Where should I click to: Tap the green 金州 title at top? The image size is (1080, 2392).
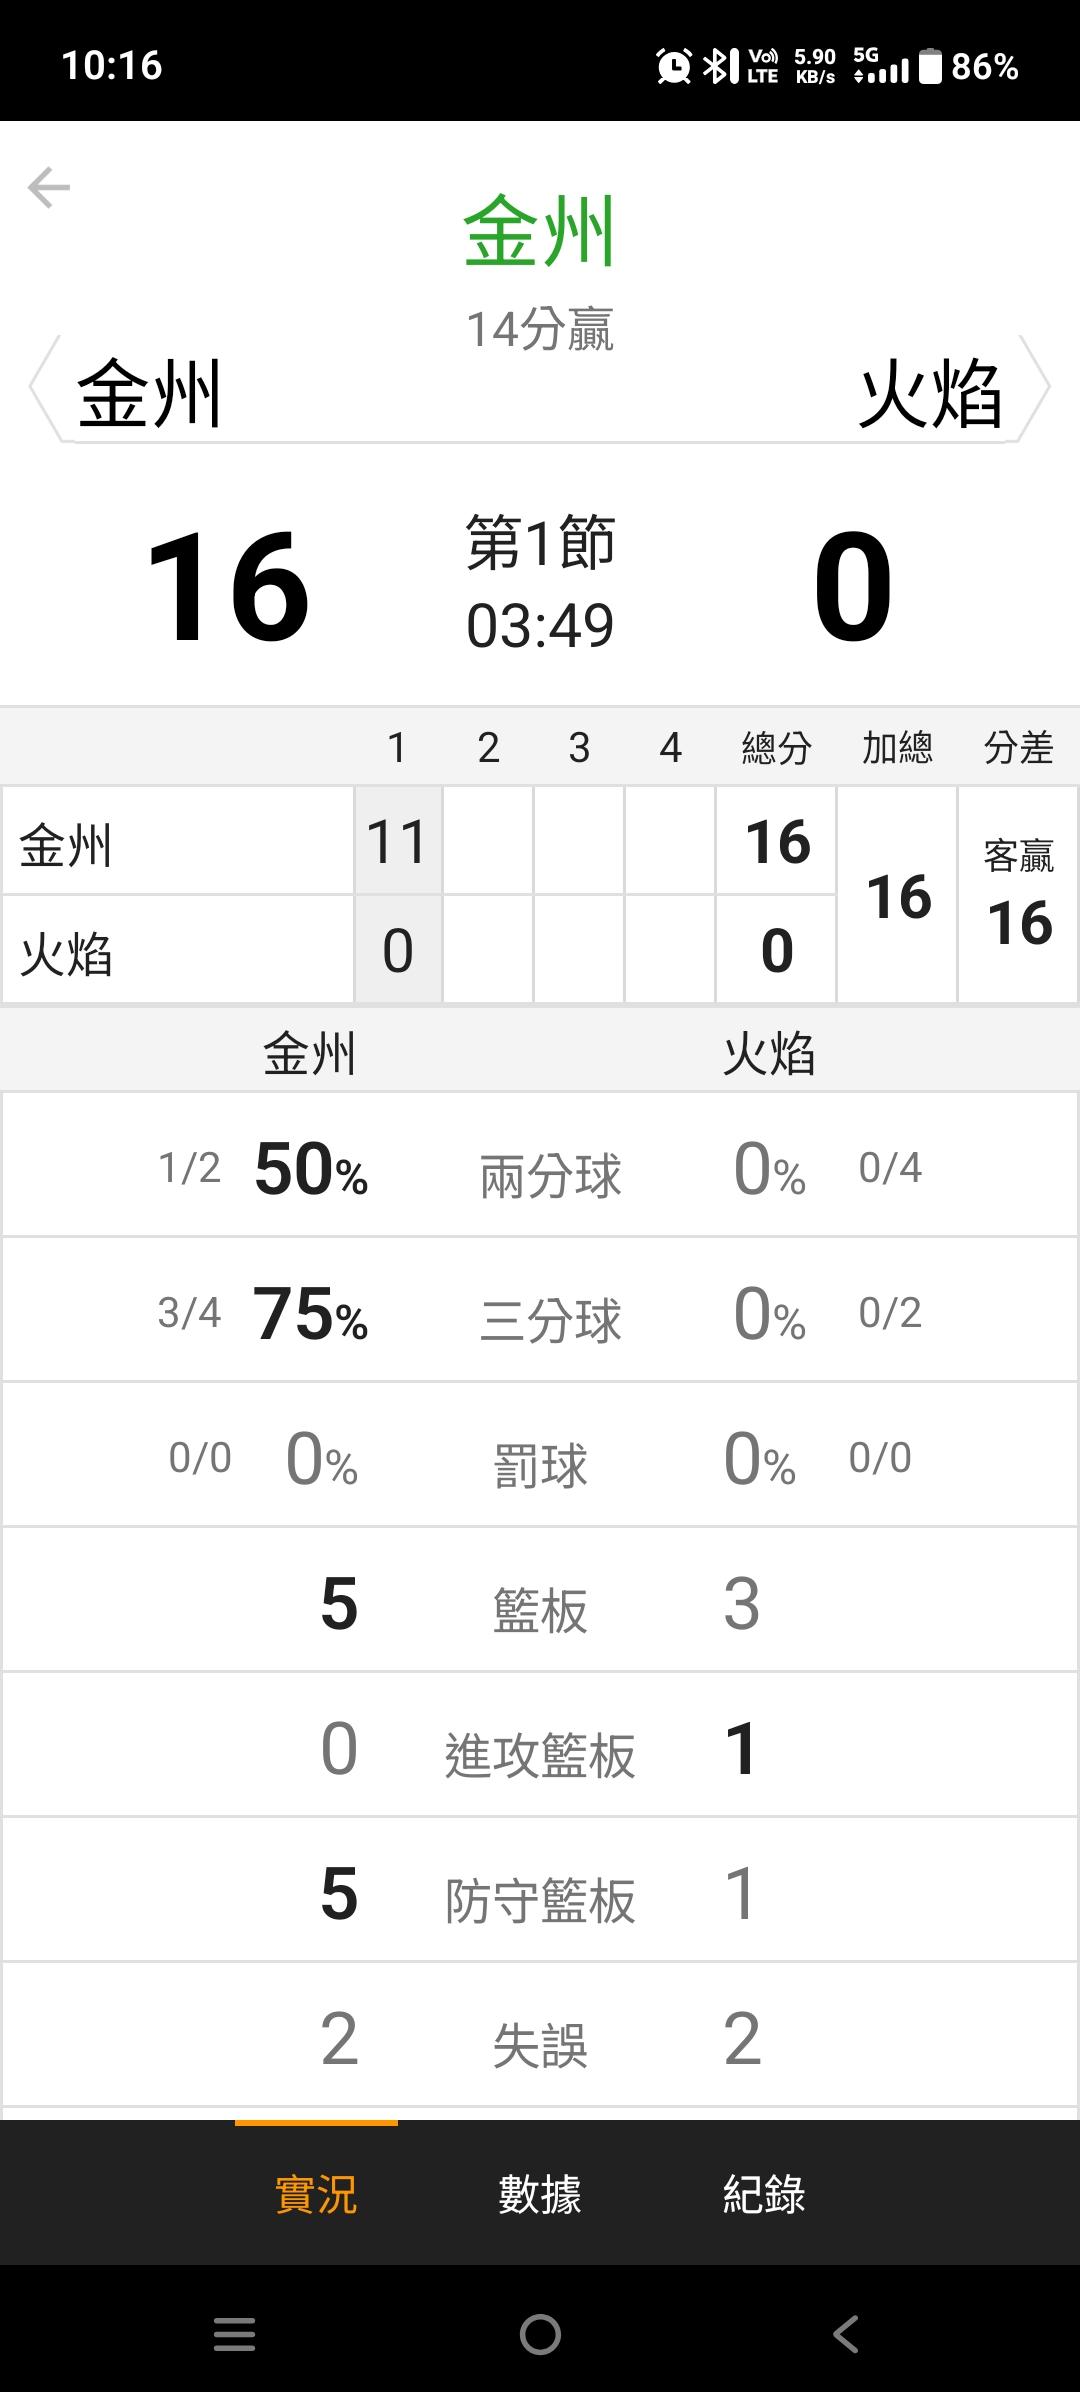click(540, 231)
